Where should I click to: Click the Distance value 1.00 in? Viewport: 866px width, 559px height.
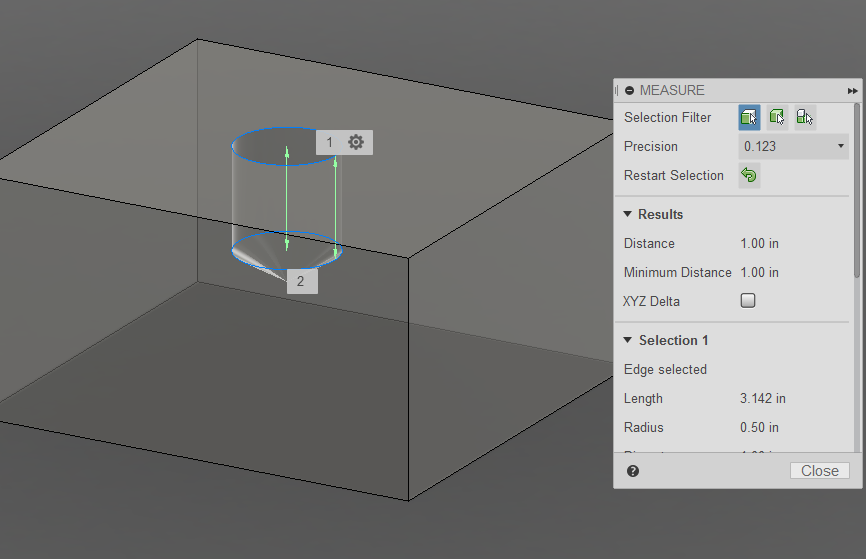tap(759, 244)
